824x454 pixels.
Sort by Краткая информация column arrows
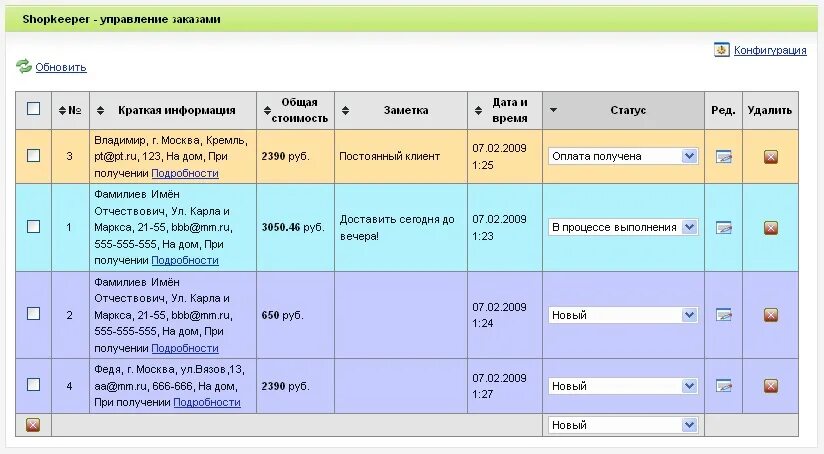pyautogui.click(x=100, y=110)
